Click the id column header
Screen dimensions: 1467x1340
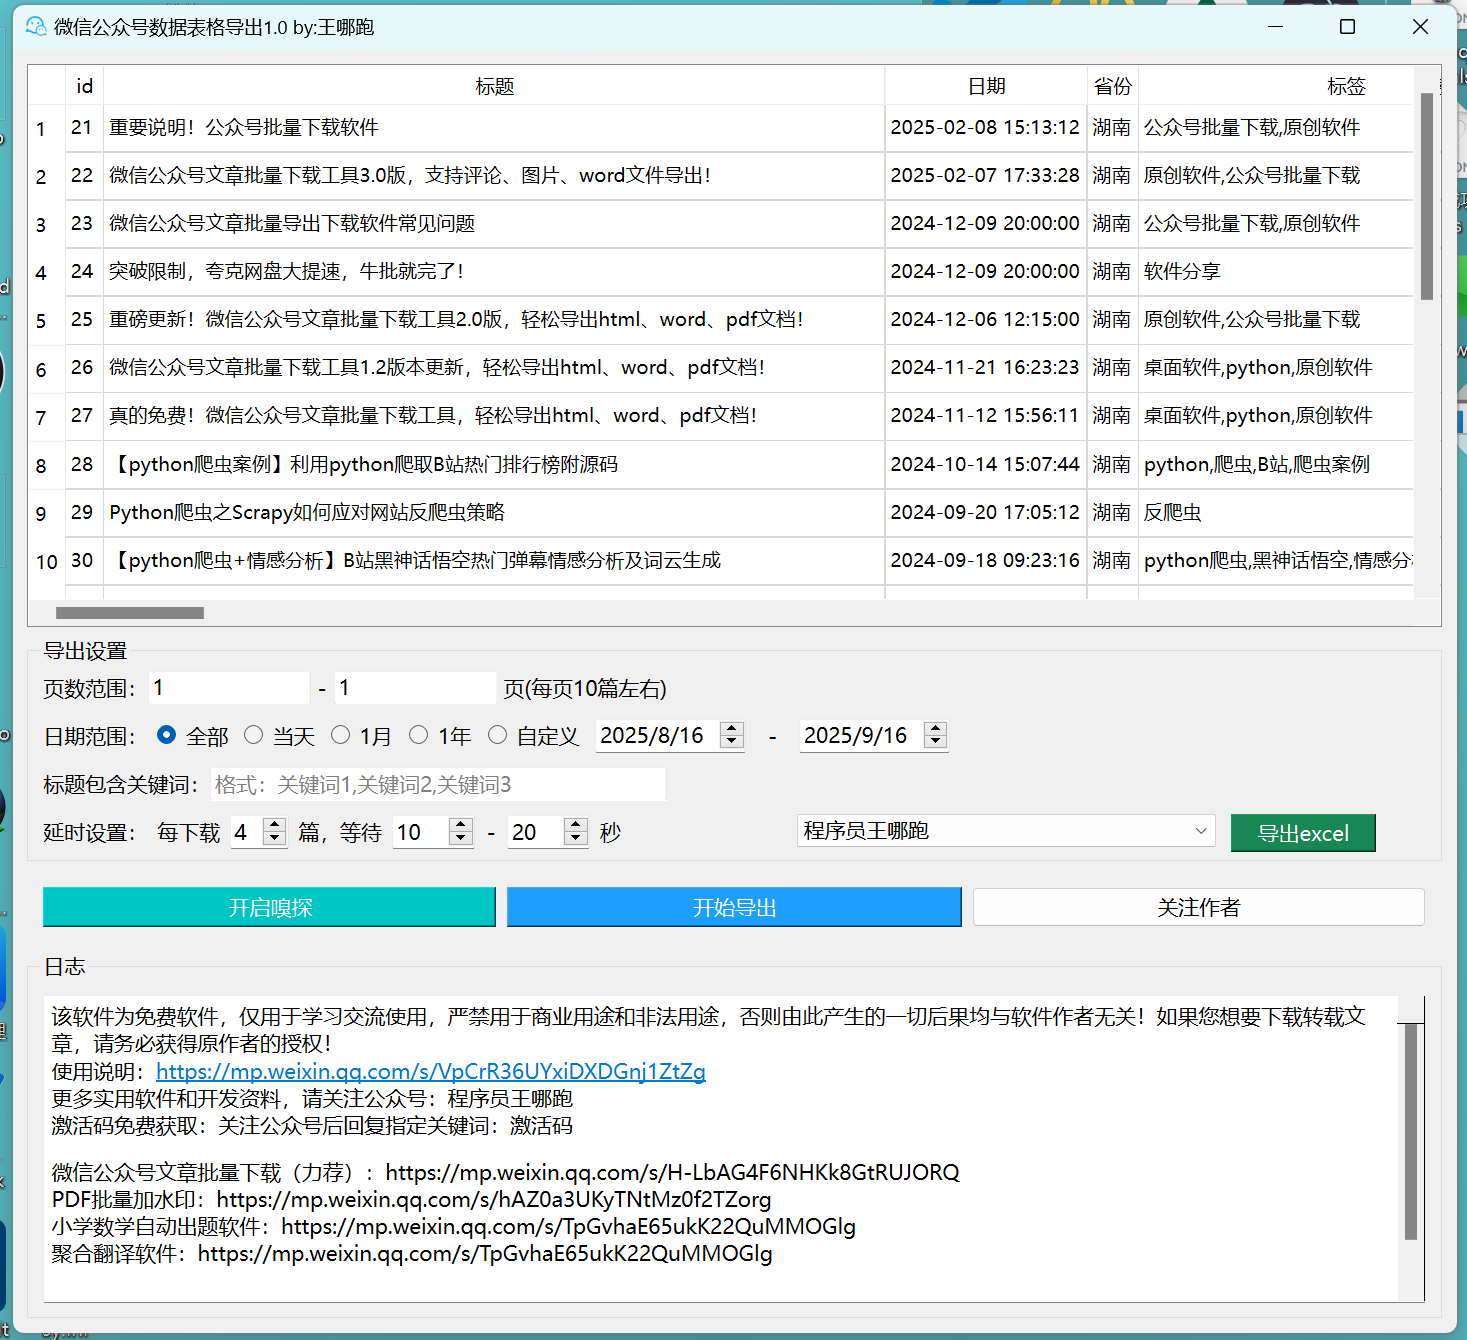coord(85,86)
